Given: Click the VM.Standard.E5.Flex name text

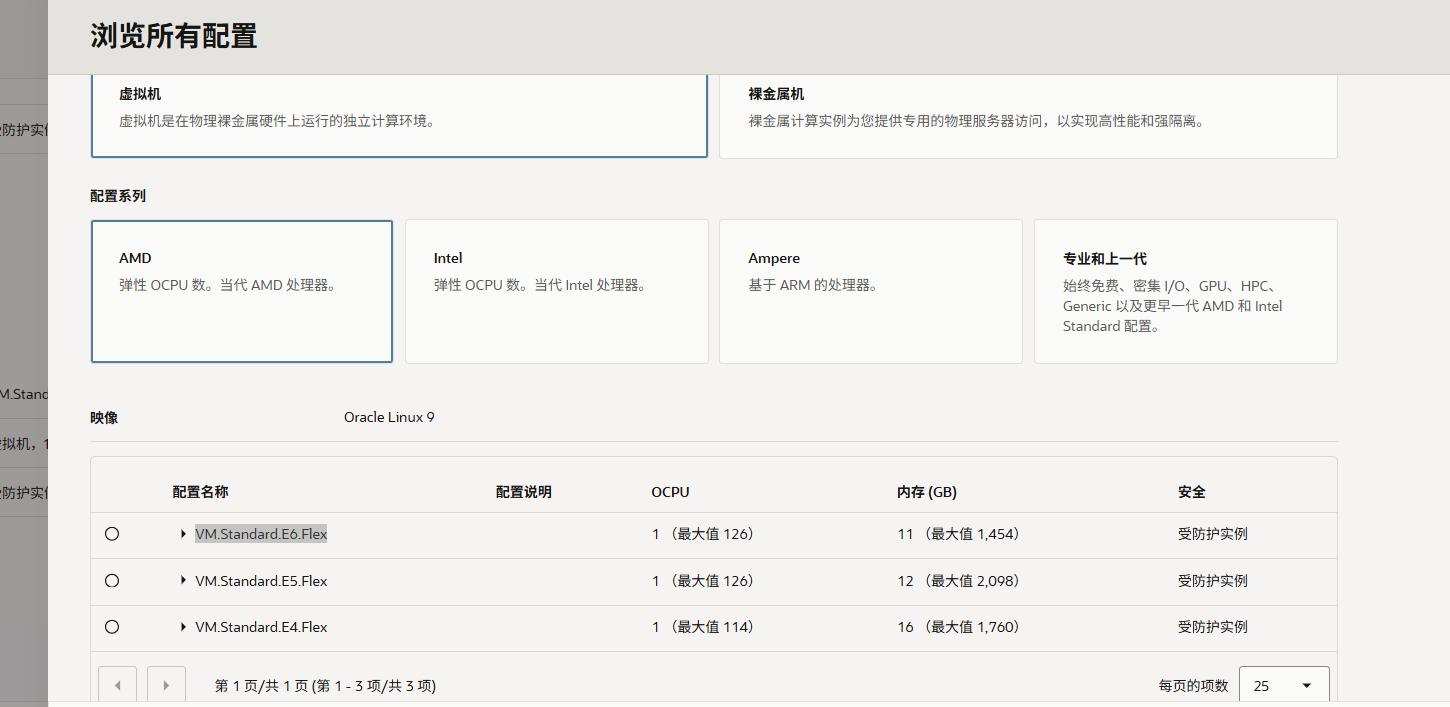Looking at the screenshot, I should [261, 581].
